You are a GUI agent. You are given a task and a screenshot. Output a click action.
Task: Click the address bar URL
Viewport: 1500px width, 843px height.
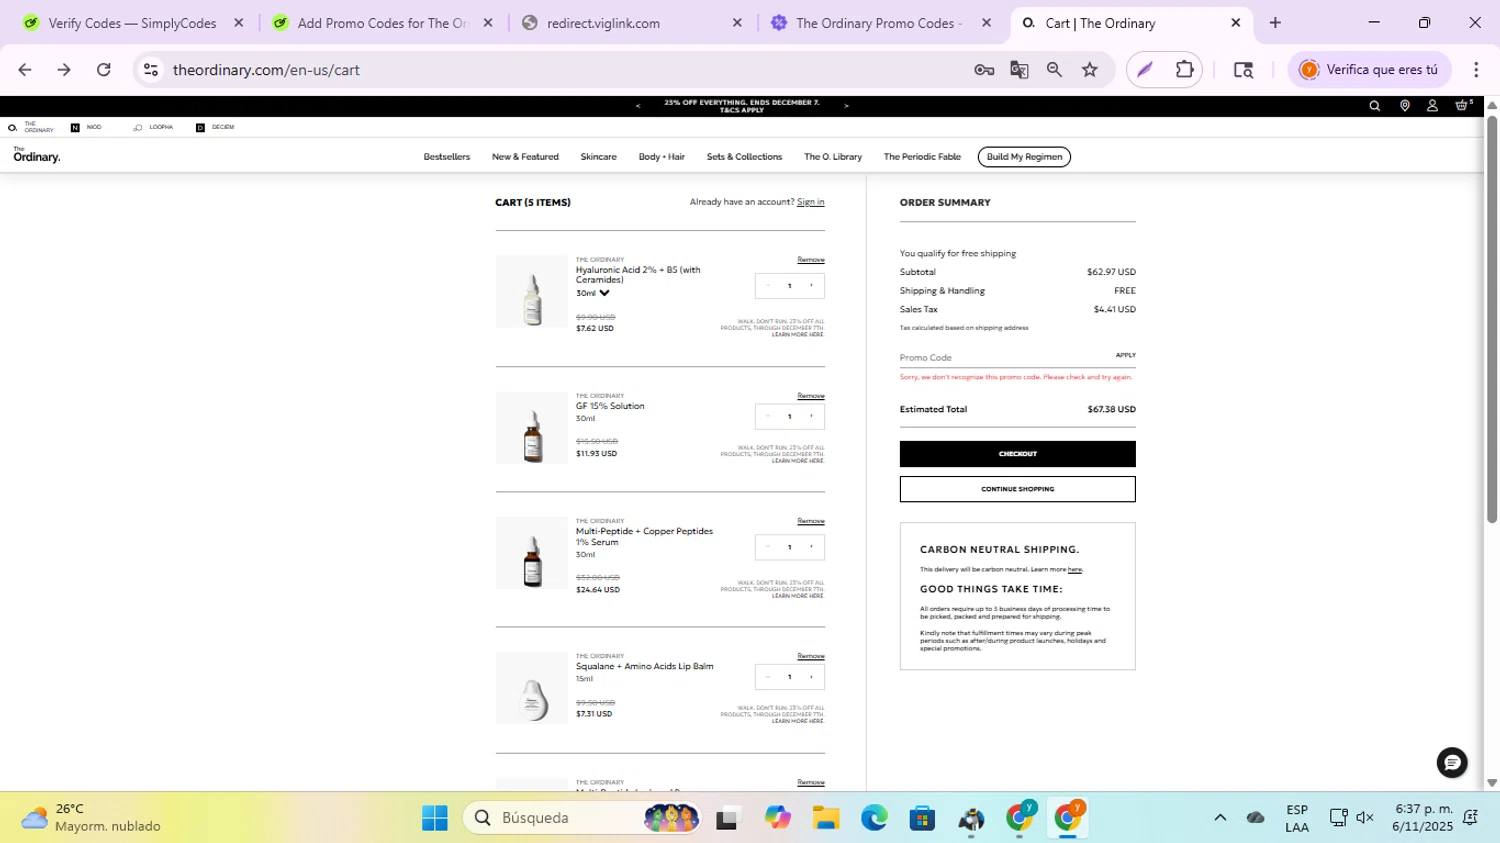click(x=266, y=70)
